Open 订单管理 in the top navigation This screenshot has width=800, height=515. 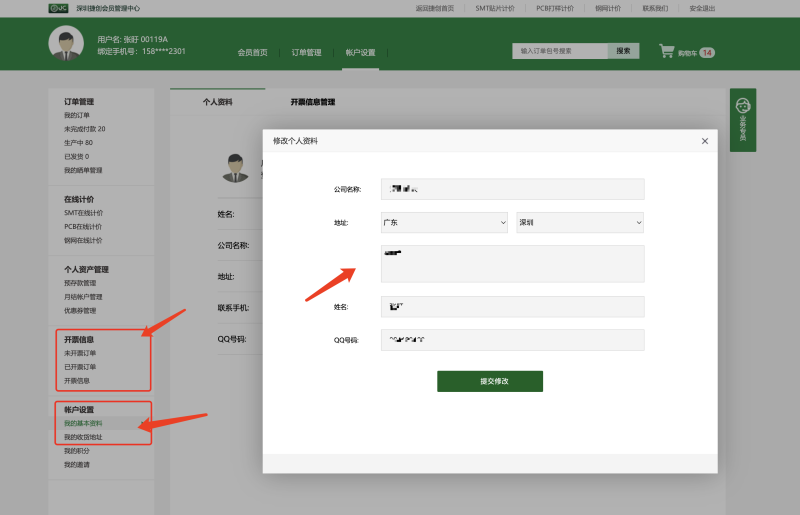point(306,52)
